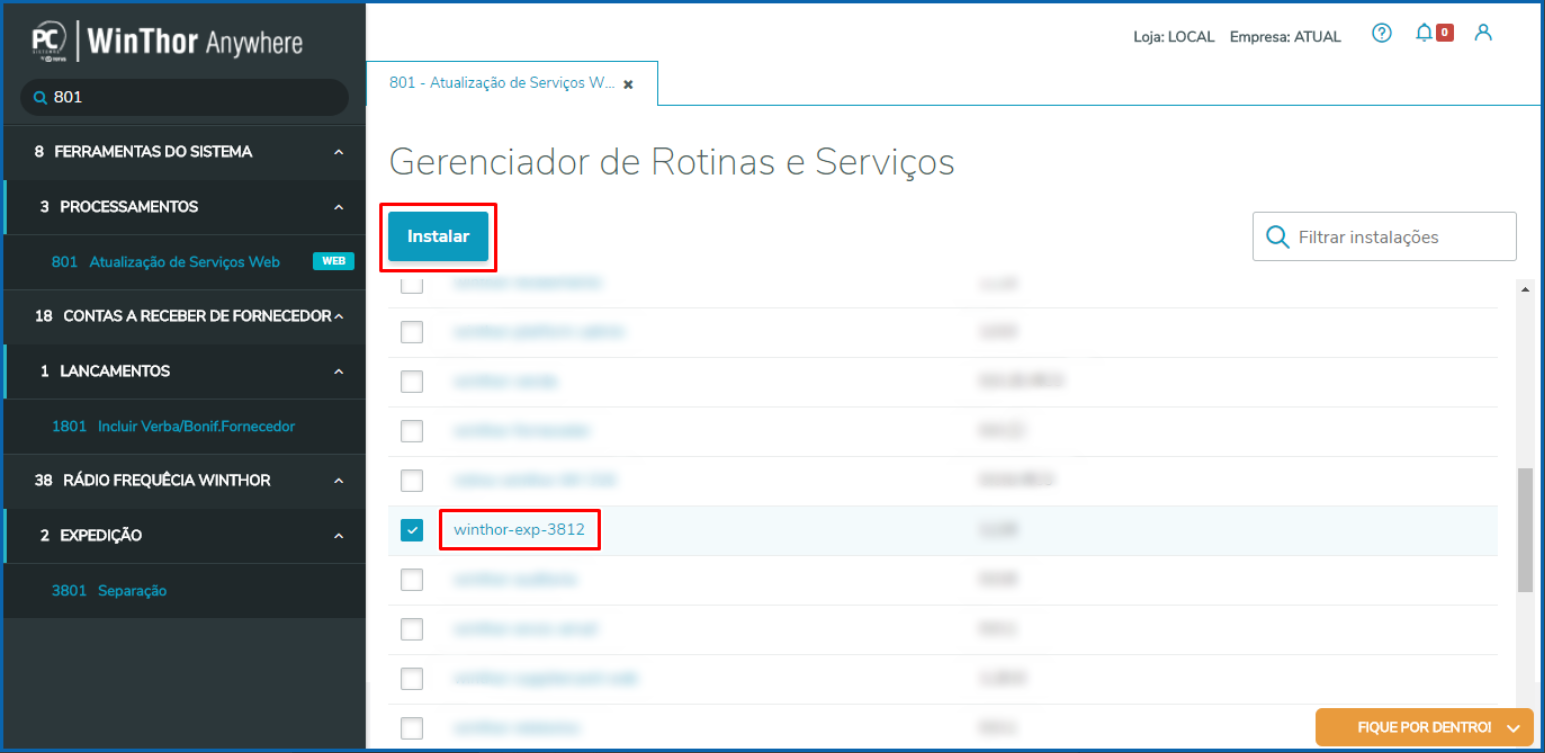Click the list scrollbar thumb
Image resolution: width=1545 pixels, height=753 pixels.
coord(1525,530)
